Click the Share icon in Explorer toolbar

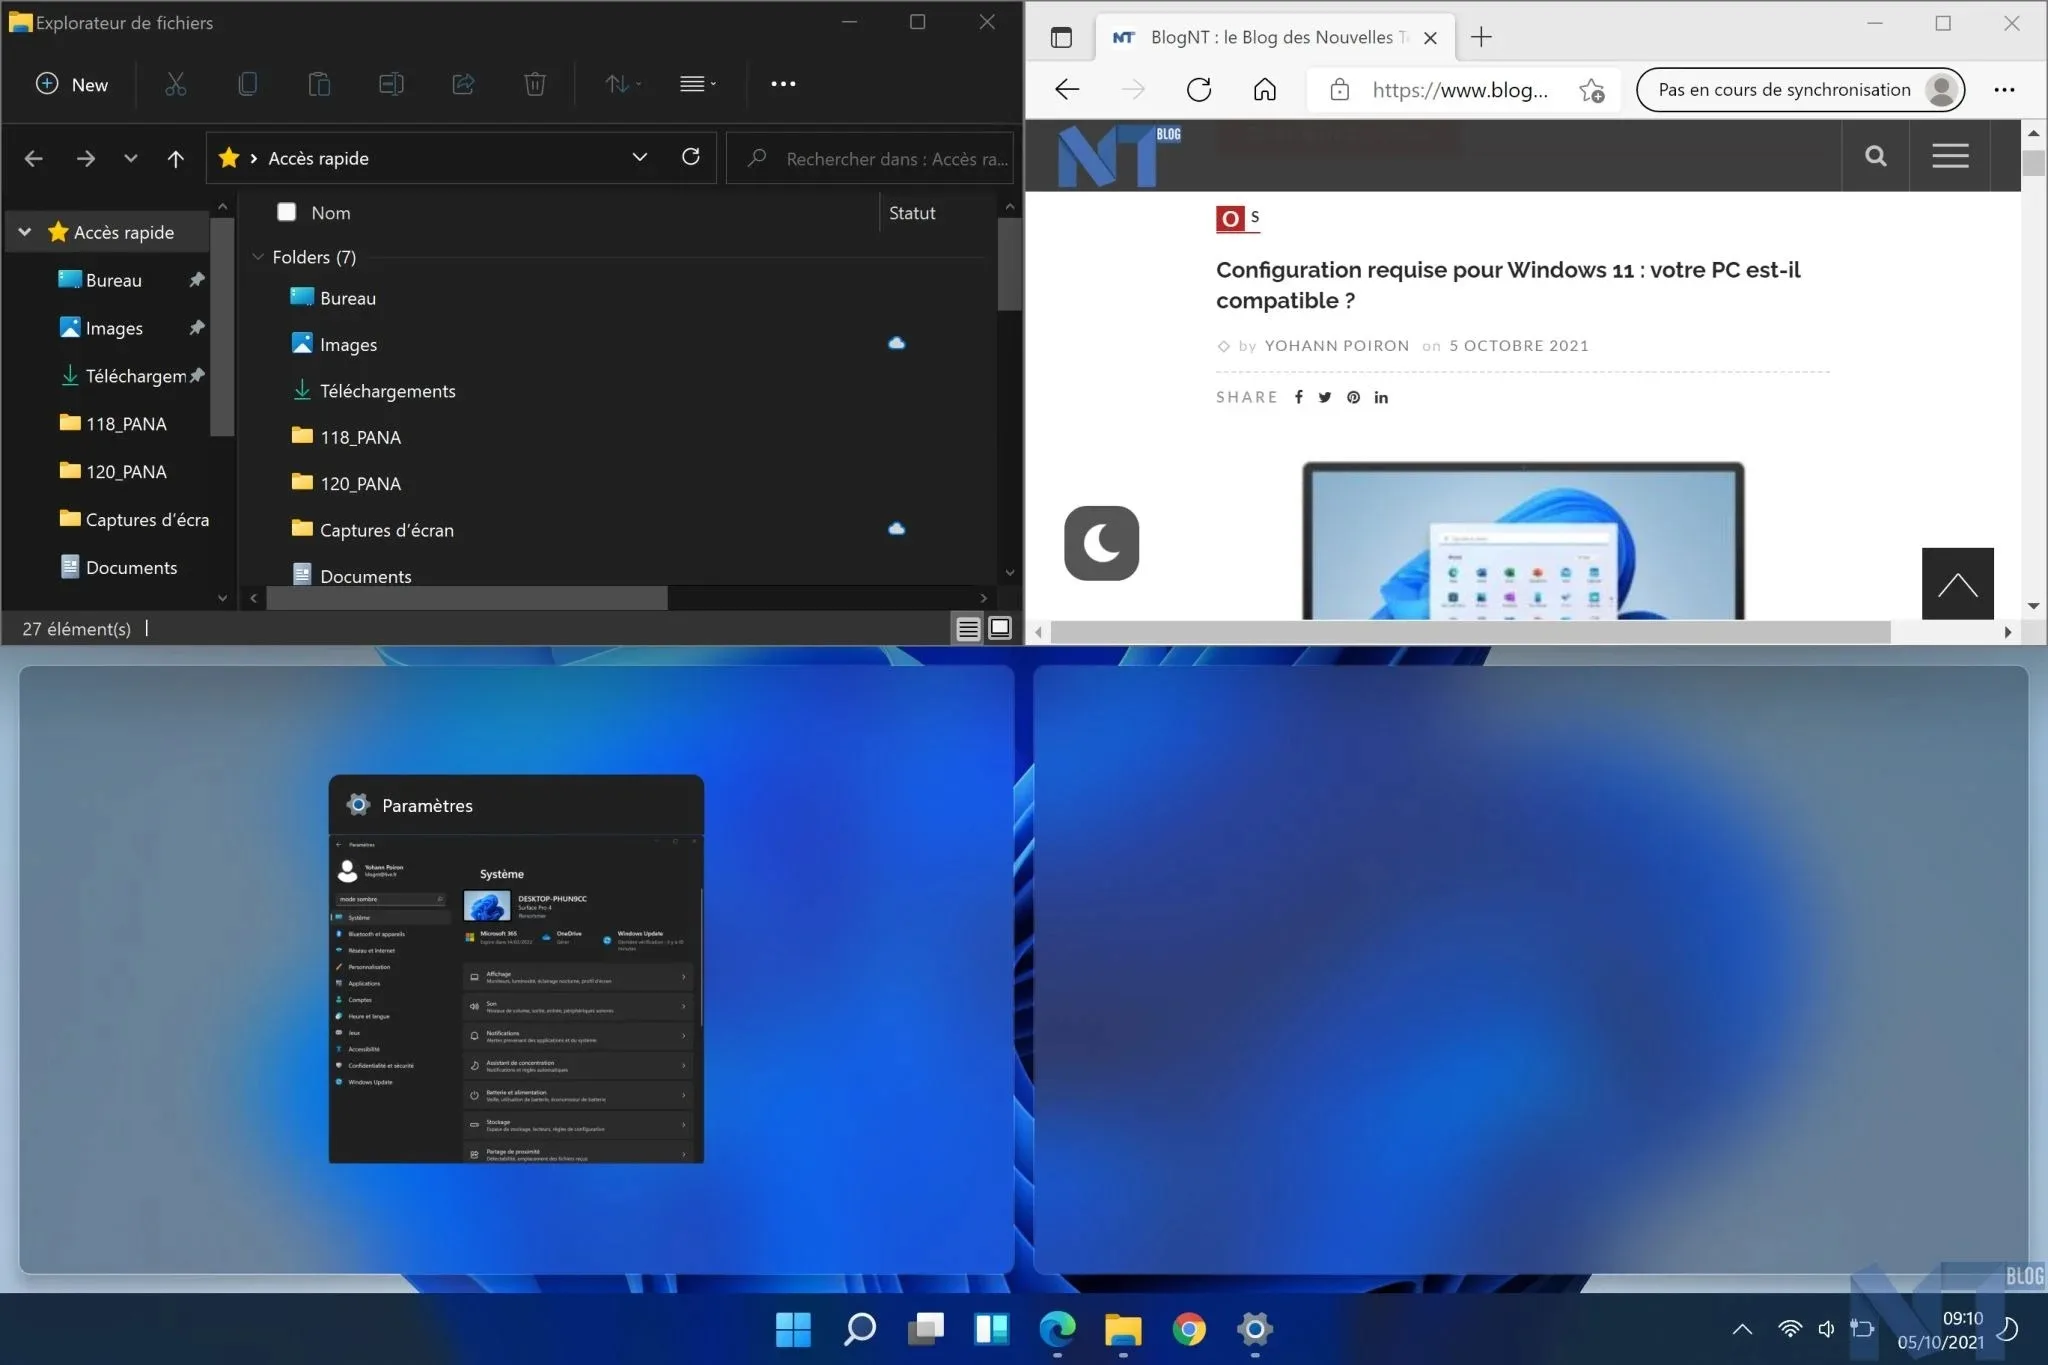click(463, 84)
